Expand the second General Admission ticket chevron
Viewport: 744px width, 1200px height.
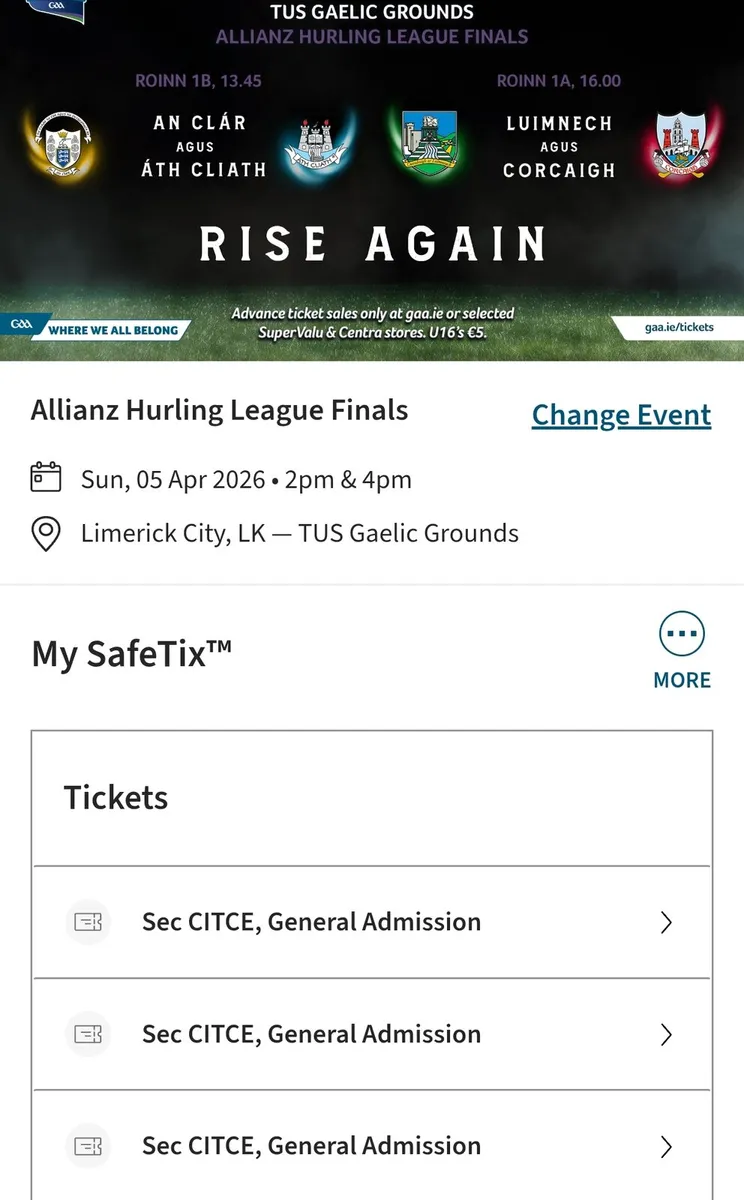[x=666, y=1034]
